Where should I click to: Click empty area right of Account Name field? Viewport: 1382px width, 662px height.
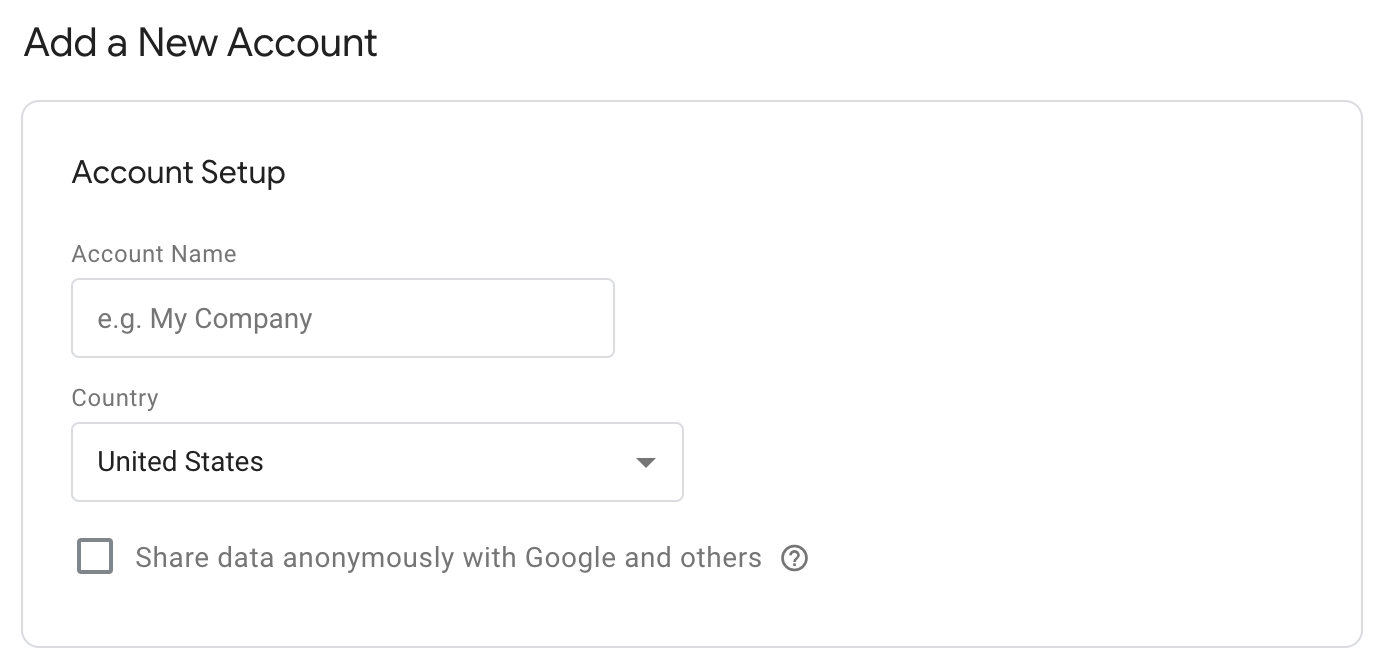(950, 318)
